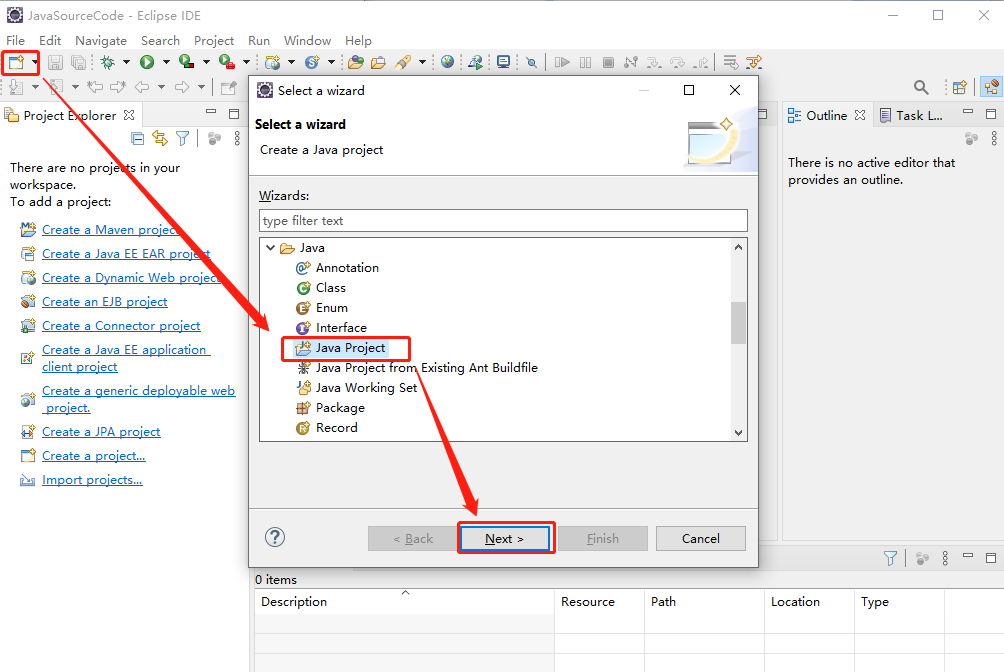The height and width of the screenshot is (672, 1004).
Task: Collapse the Java folder tree node
Action: point(270,248)
